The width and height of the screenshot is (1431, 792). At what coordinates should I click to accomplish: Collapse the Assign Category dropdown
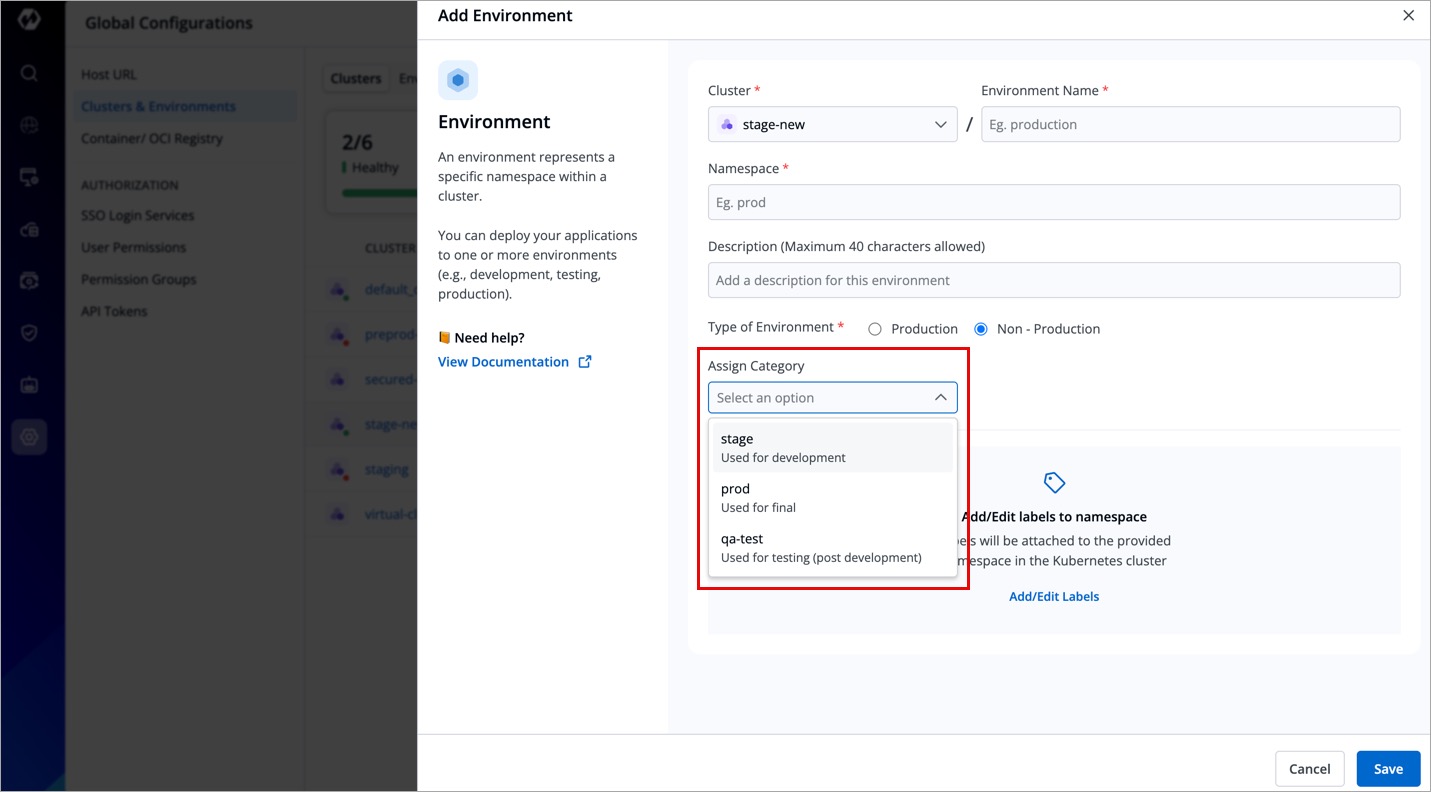click(x=940, y=398)
